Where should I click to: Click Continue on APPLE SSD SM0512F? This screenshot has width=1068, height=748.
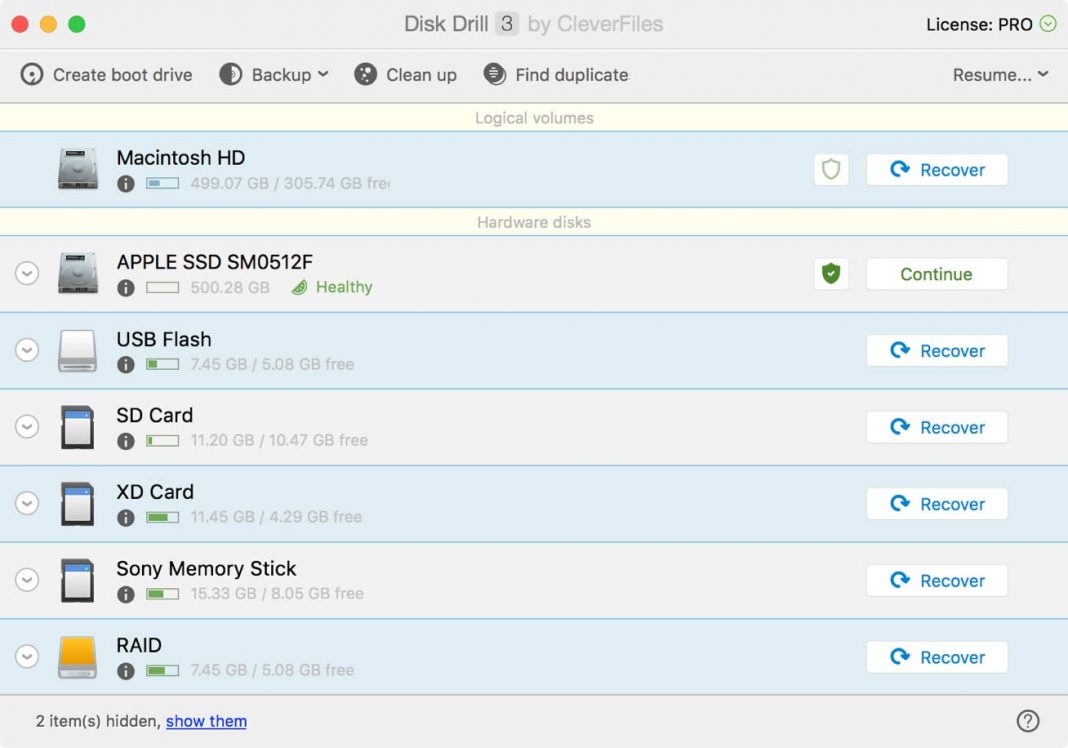tap(936, 273)
